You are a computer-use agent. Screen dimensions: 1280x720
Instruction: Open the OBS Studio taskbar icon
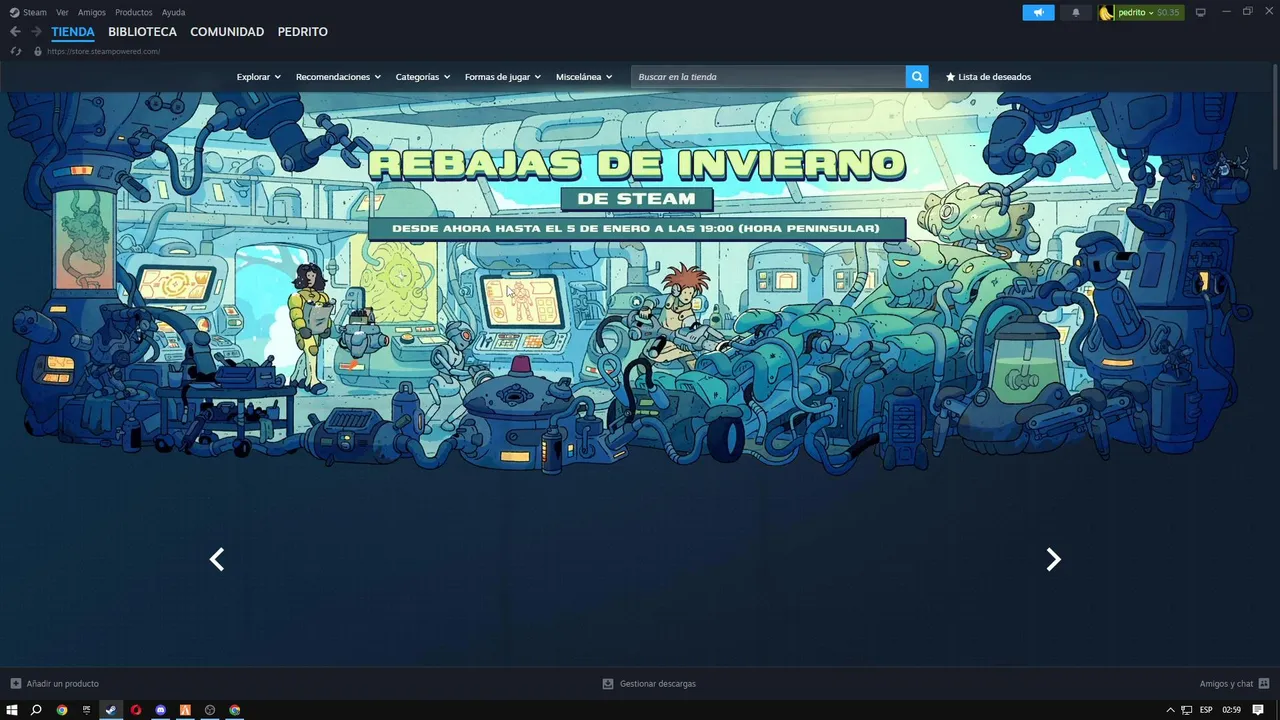coord(210,710)
